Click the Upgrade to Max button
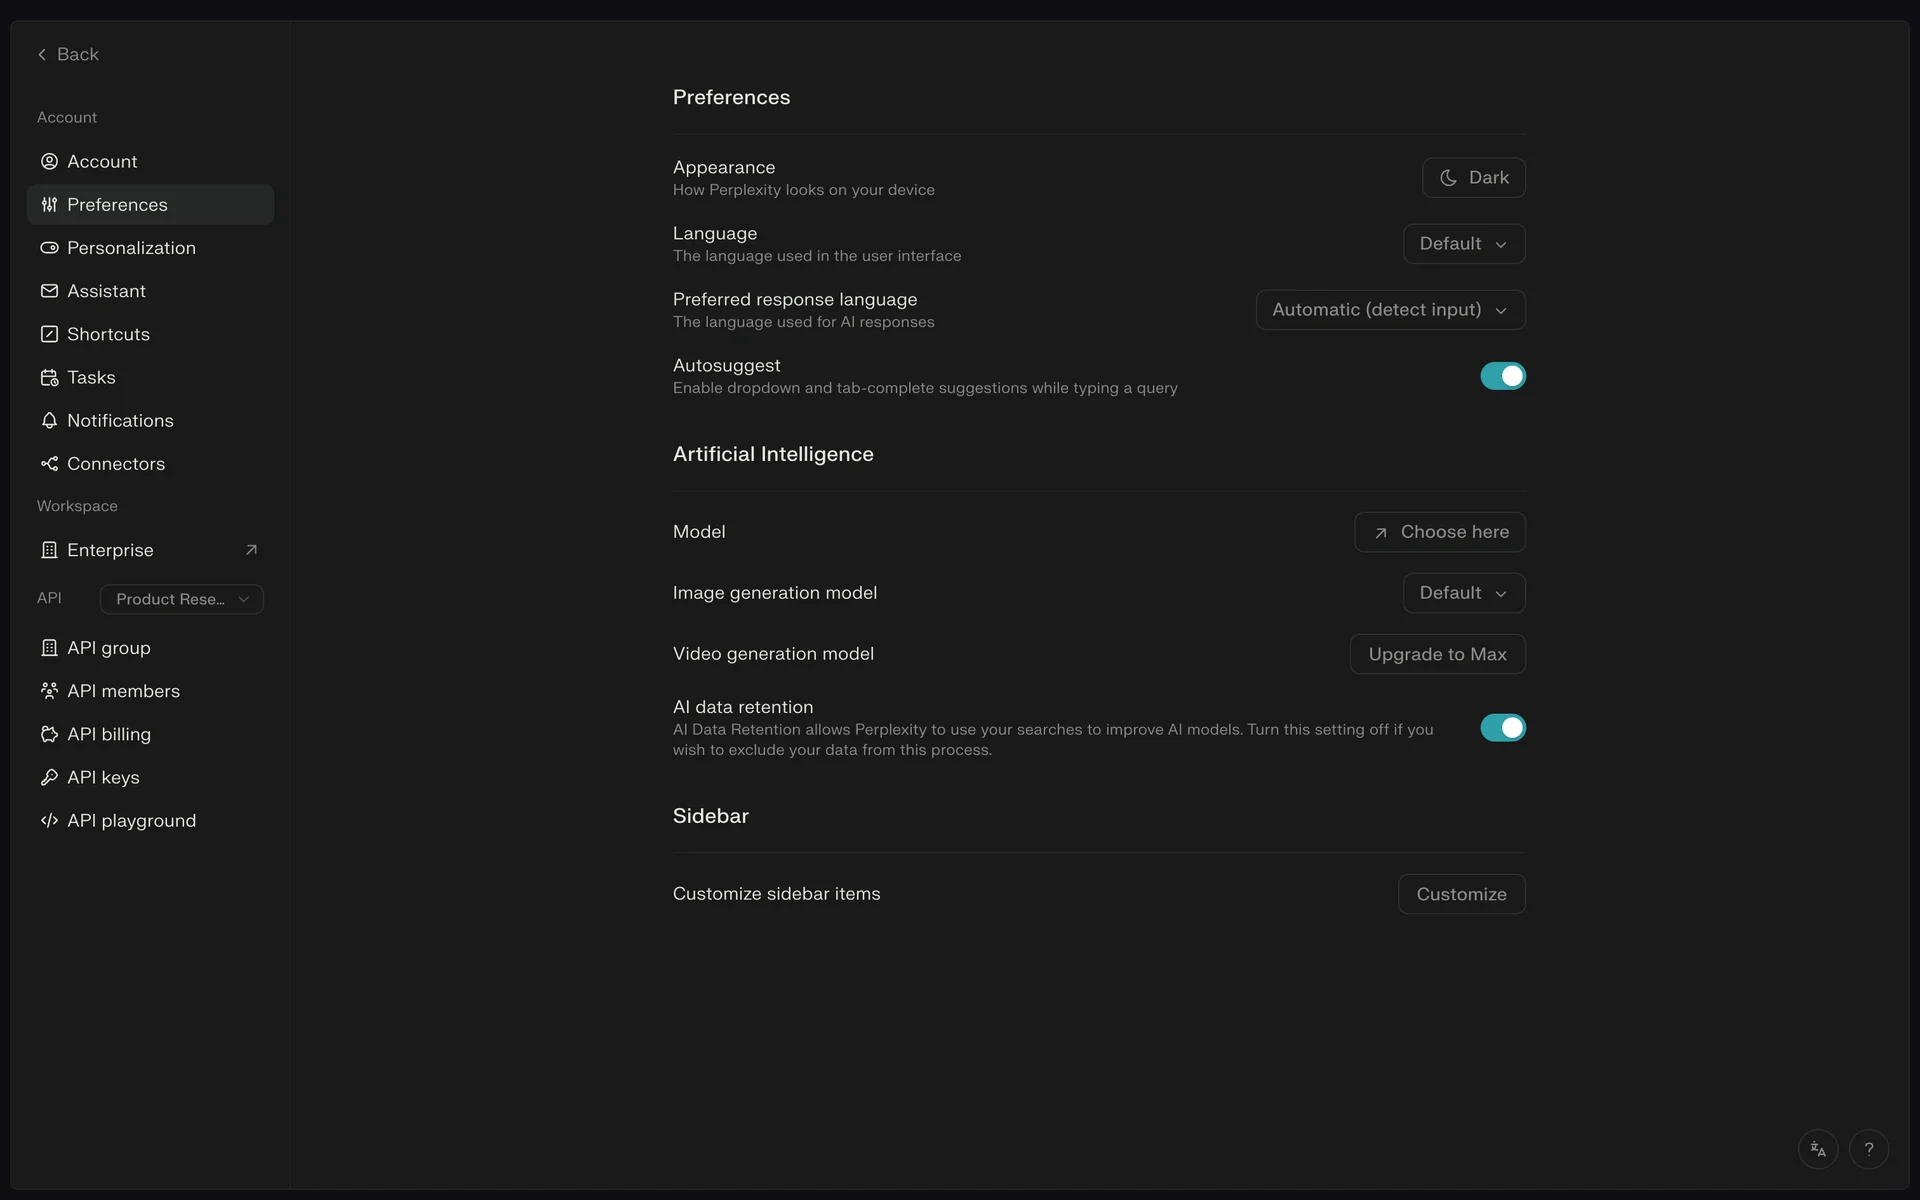1920x1200 pixels. click(x=1436, y=654)
